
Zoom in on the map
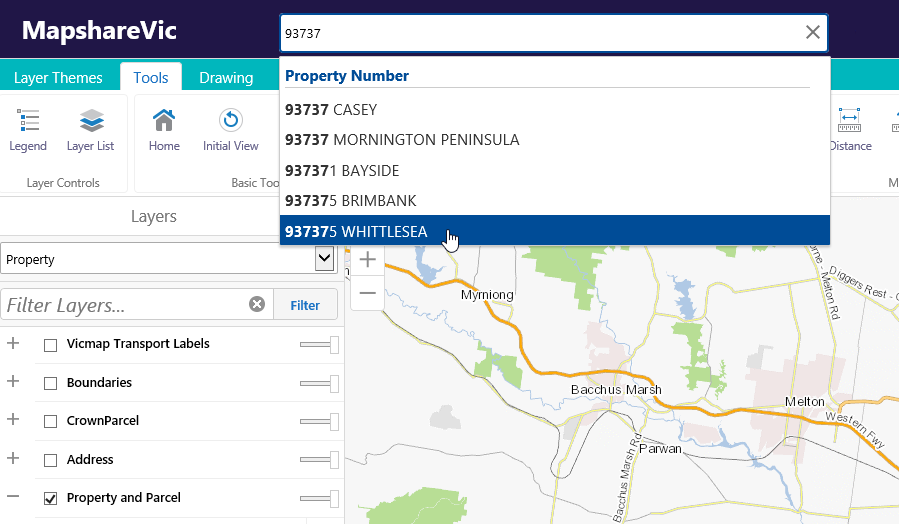pos(368,260)
